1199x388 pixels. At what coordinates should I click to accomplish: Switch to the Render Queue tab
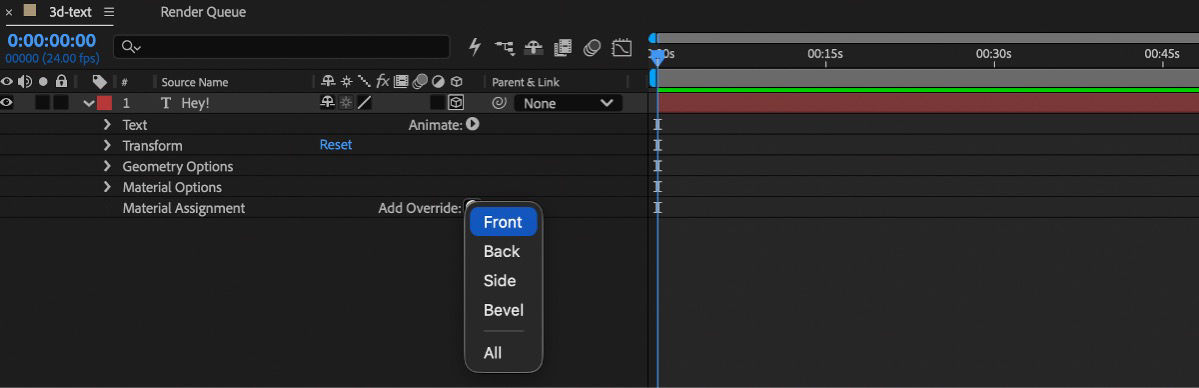point(203,12)
